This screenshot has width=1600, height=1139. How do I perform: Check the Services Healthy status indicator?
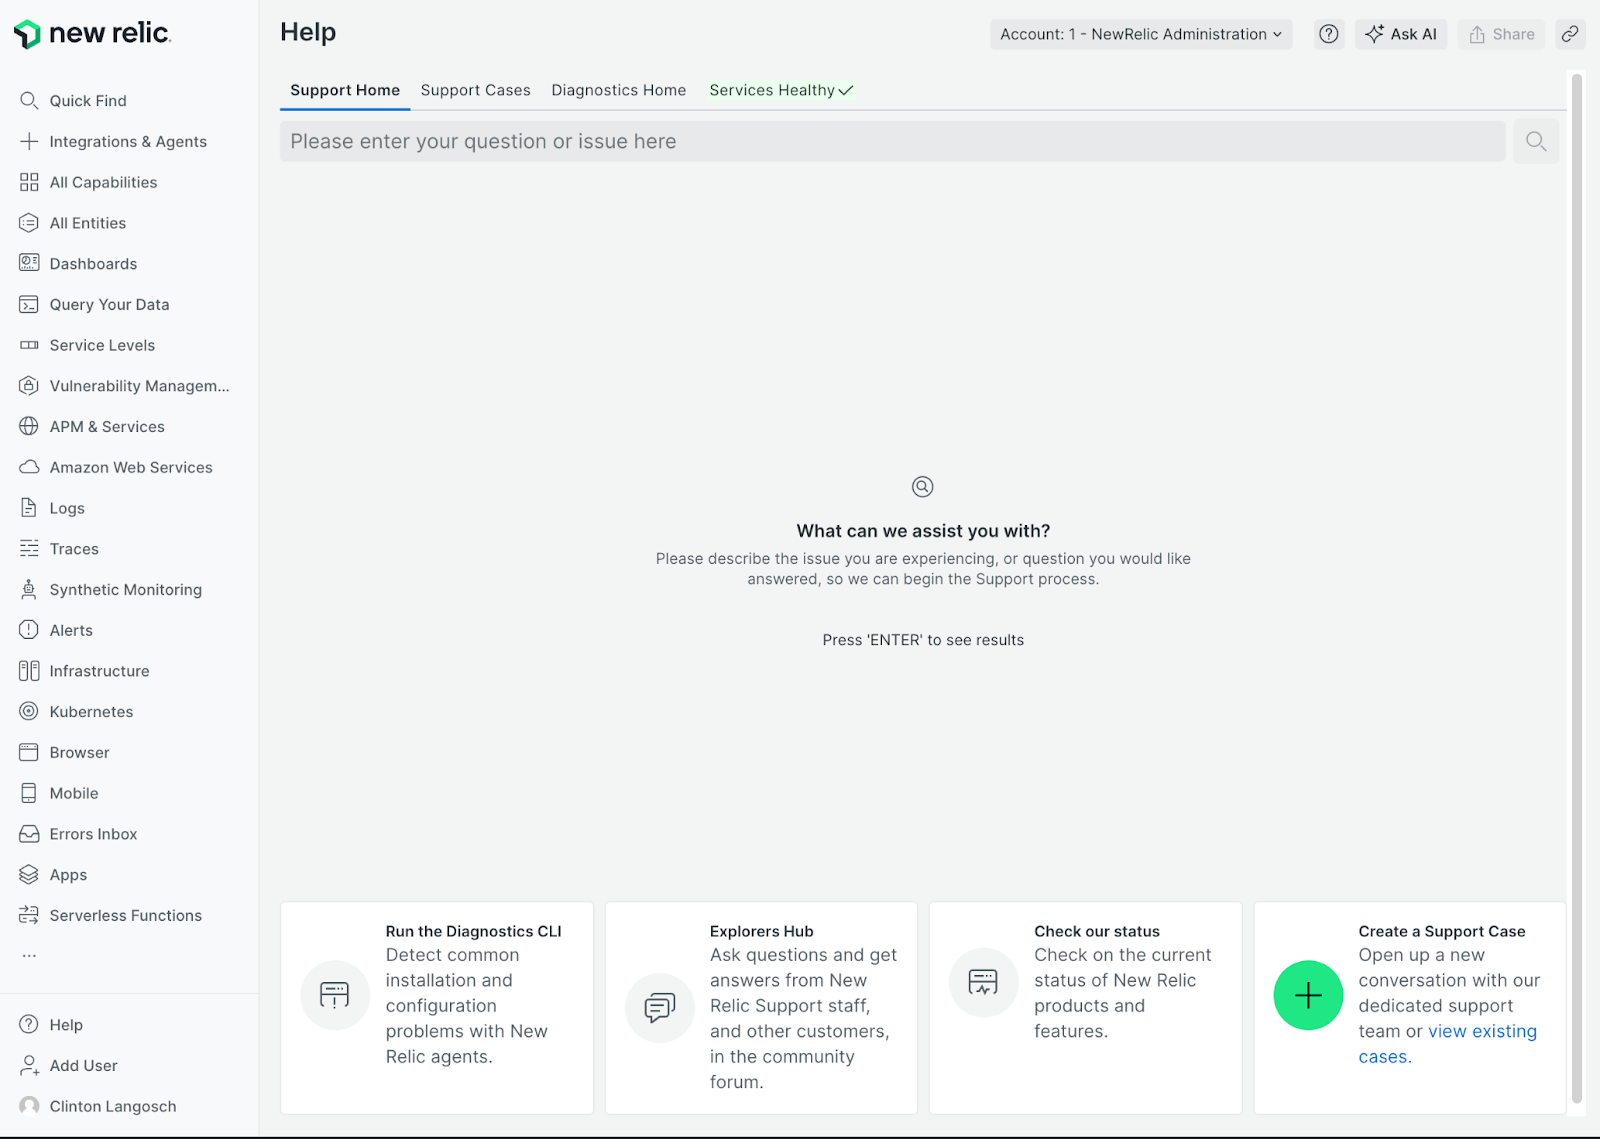click(x=780, y=90)
